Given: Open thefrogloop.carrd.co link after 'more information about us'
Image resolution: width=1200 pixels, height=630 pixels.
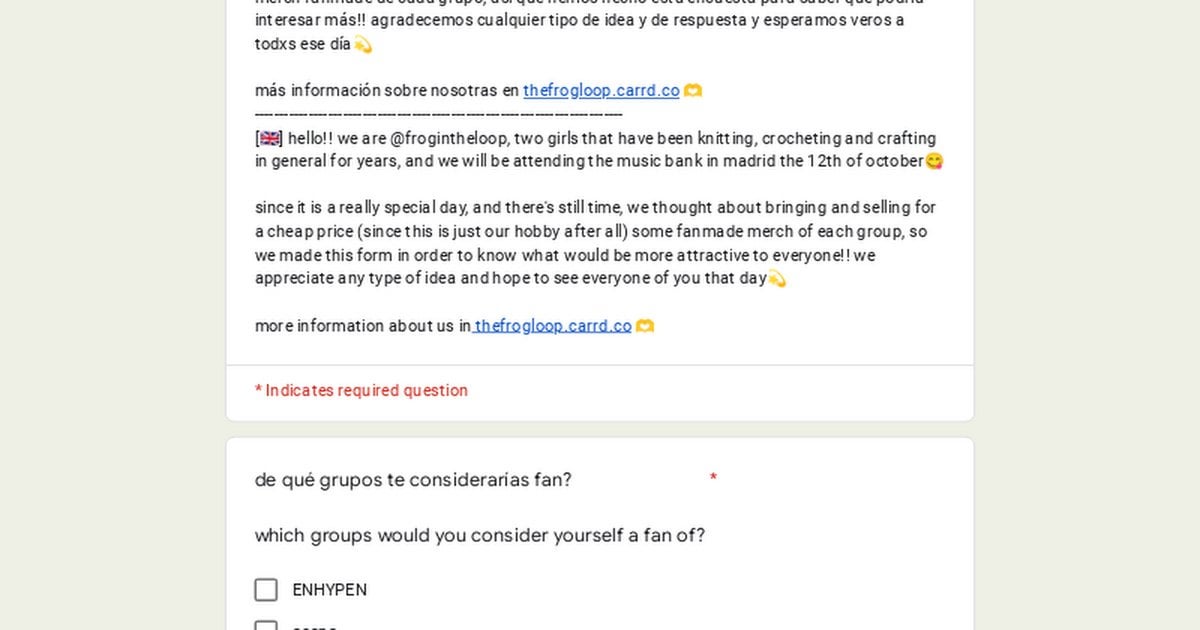Looking at the screenshot, I should click(x=553, y=326).
